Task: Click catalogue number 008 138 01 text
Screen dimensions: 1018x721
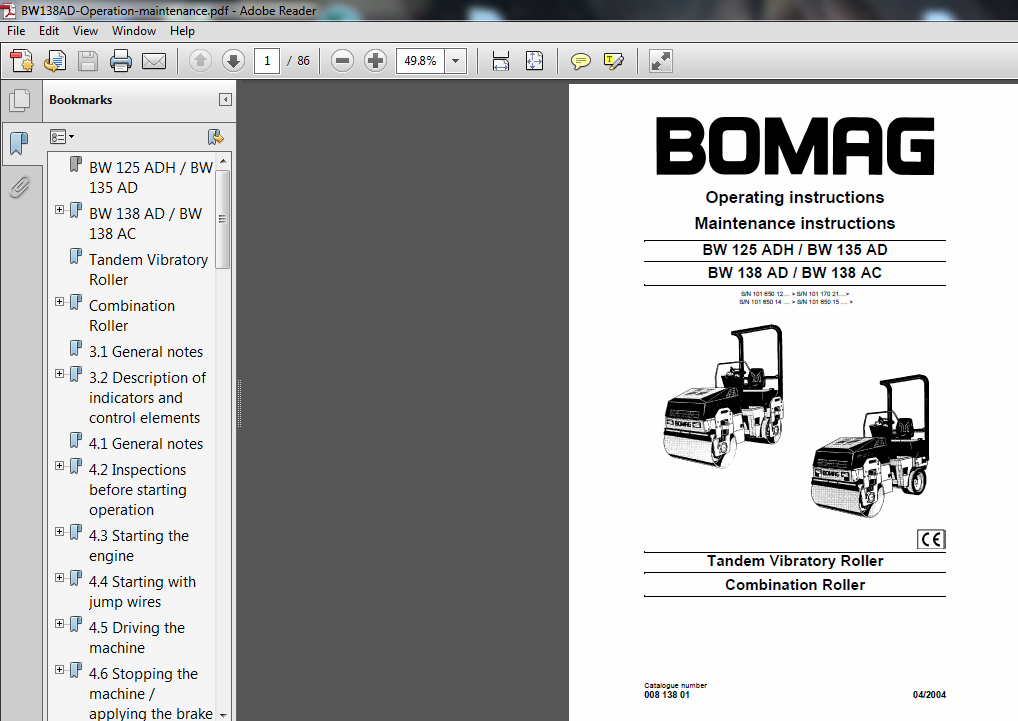Action: click(667, 694)
